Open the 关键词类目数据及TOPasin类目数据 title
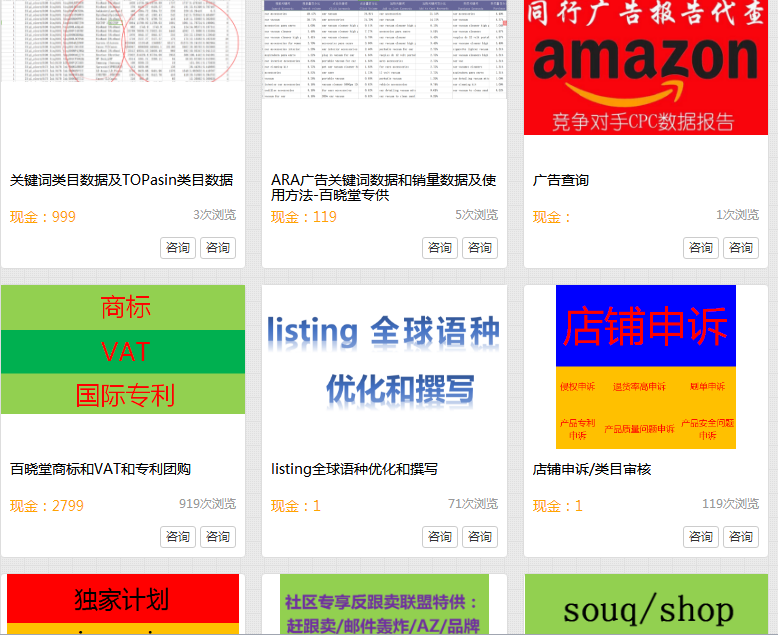Screen dimensions: 778x635 coord(122,180)
